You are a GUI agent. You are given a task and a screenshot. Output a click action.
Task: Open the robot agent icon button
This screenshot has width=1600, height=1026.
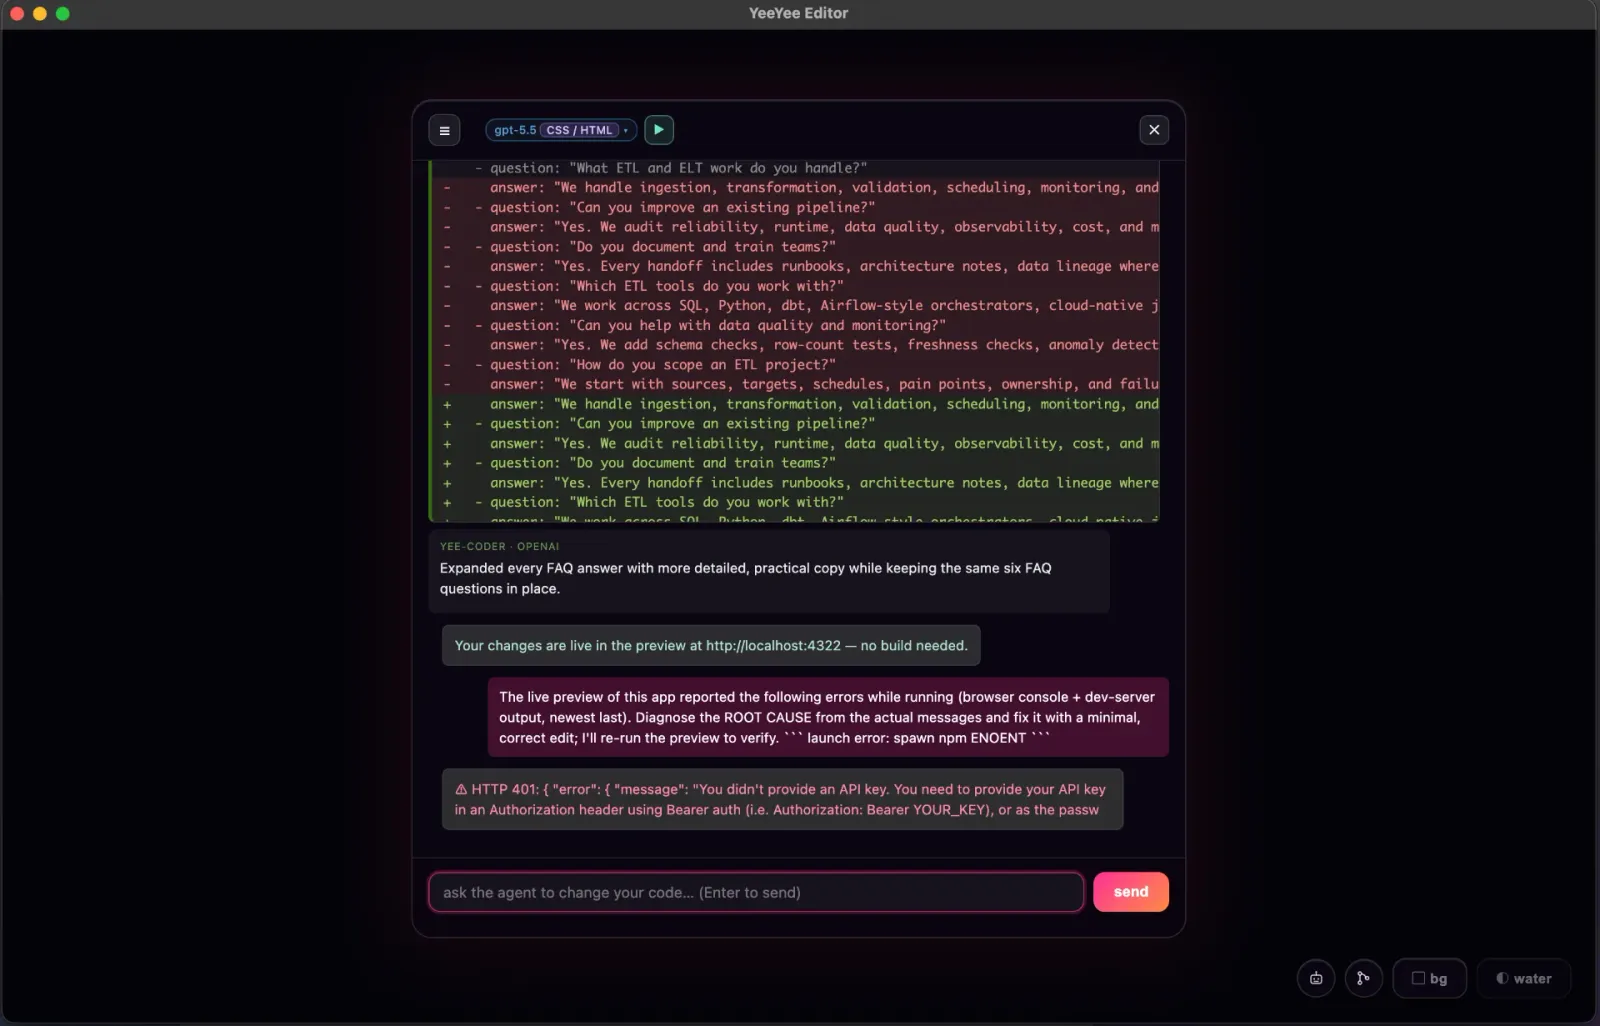click(1316, 978)
